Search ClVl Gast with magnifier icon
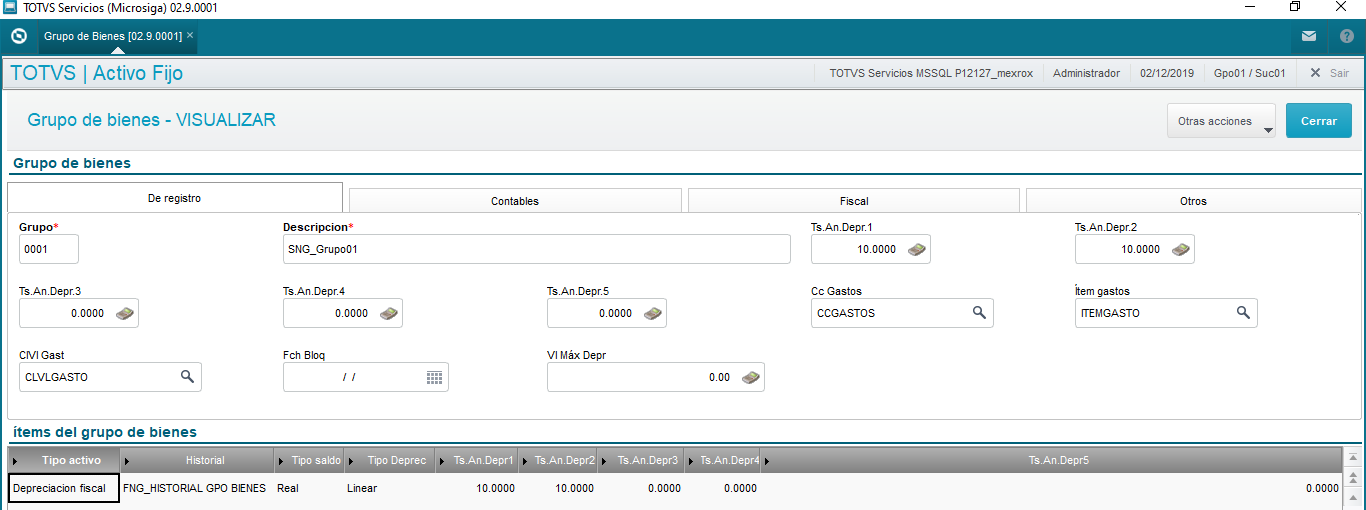1366x510 pixels. tap(187, 377)
